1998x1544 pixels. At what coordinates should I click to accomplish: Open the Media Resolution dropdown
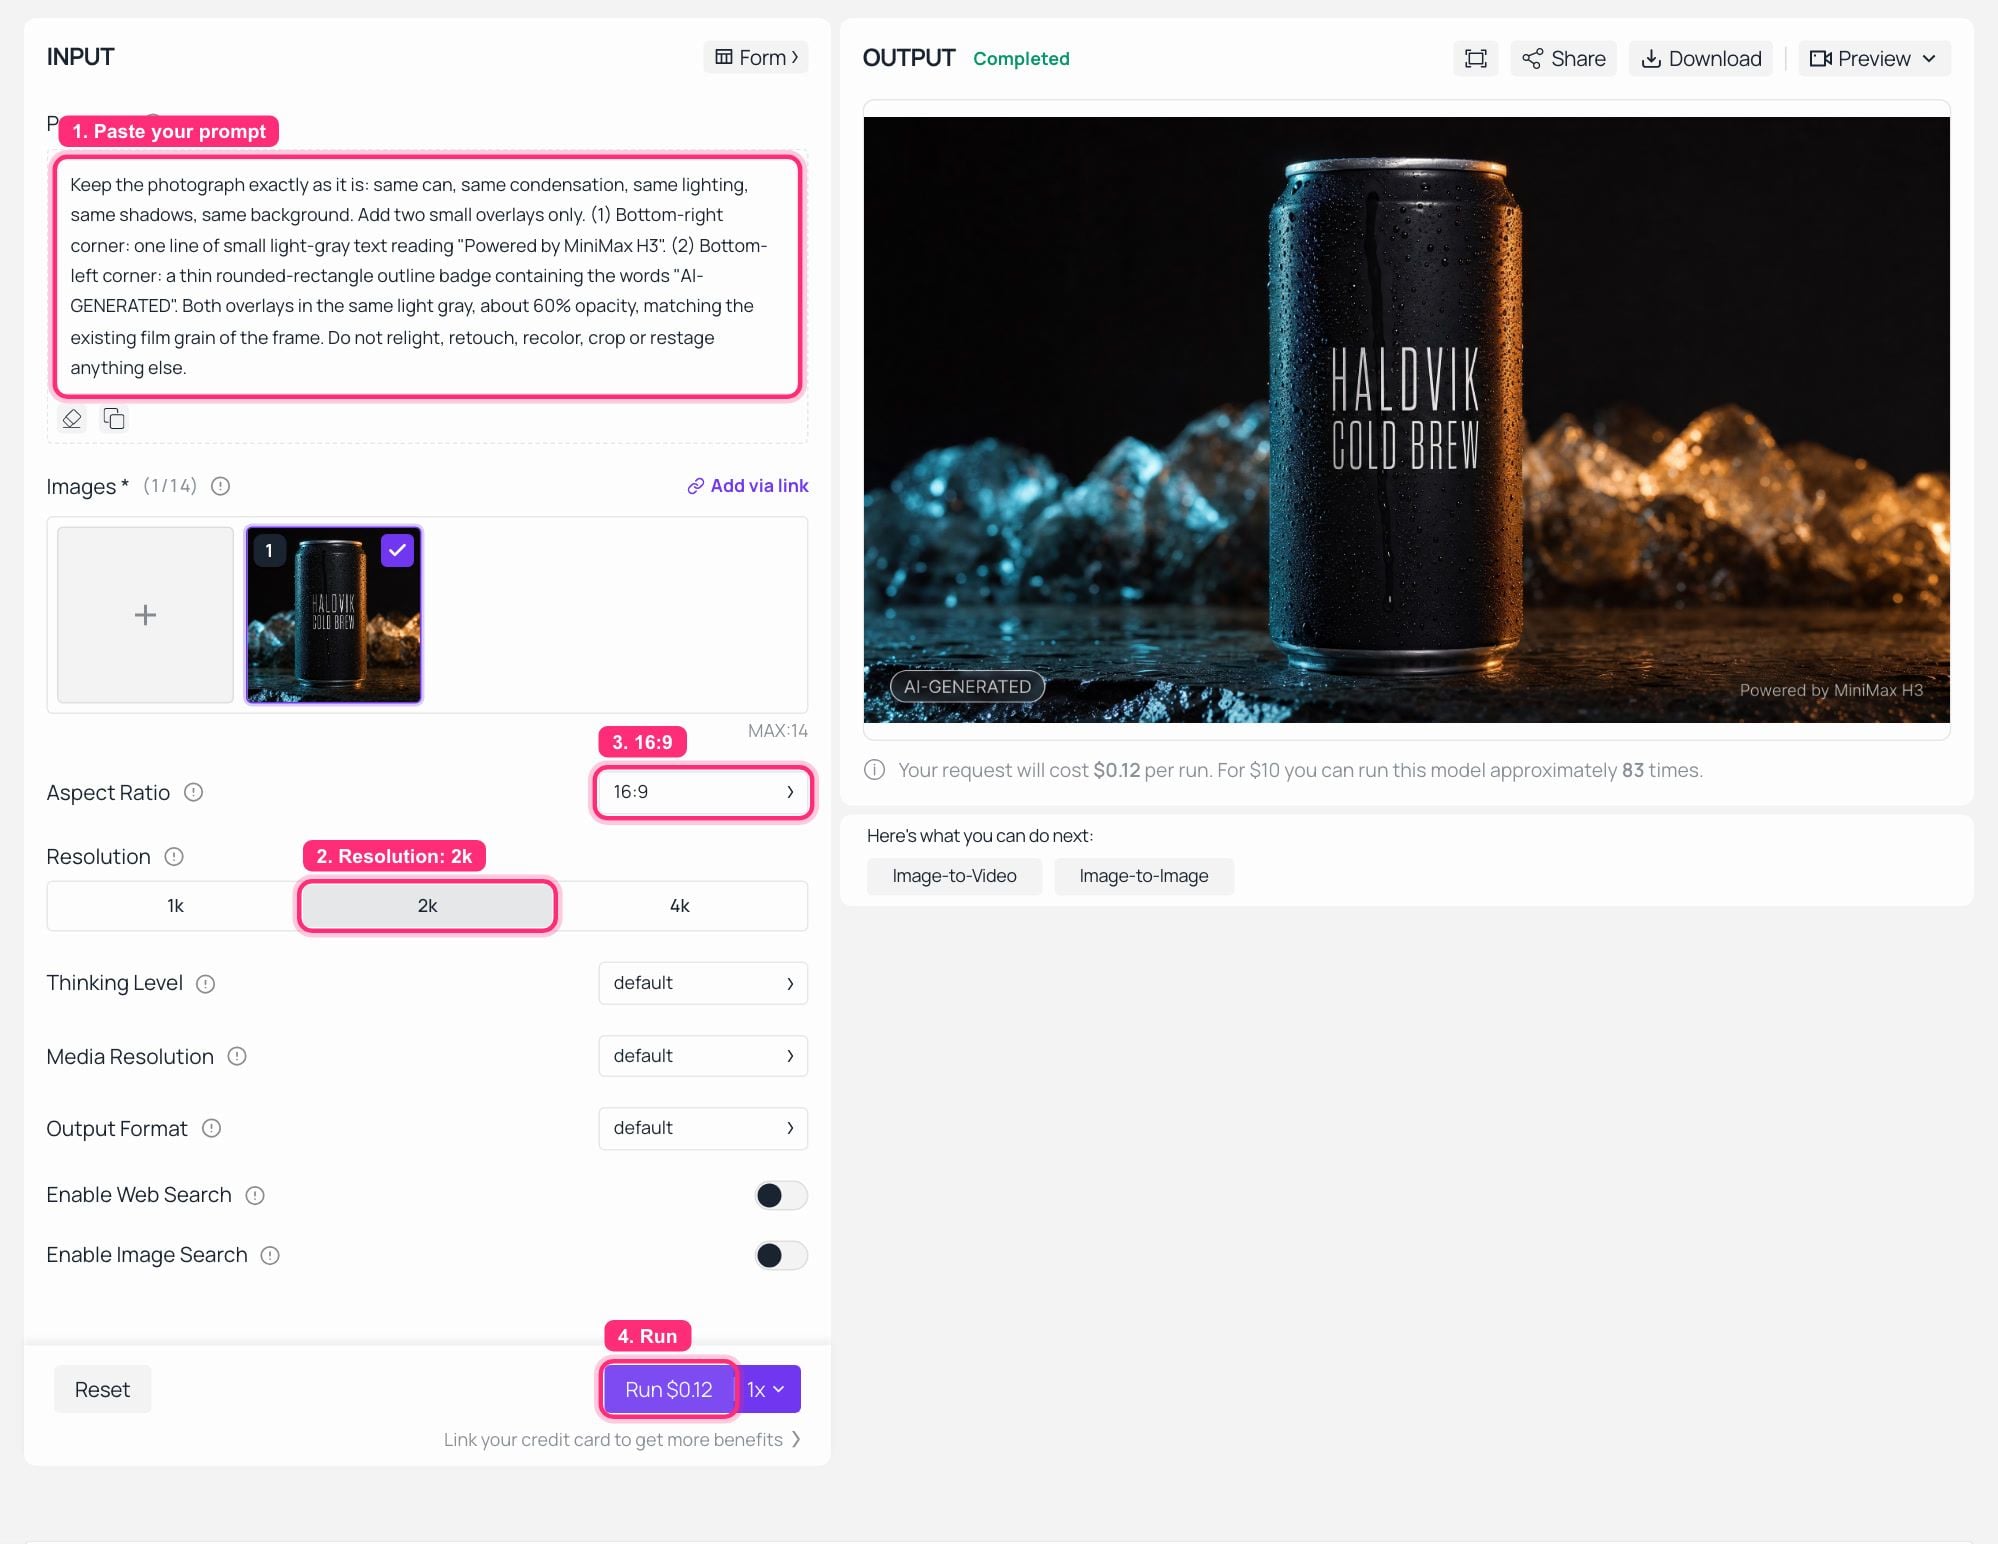coord(703,1056)
